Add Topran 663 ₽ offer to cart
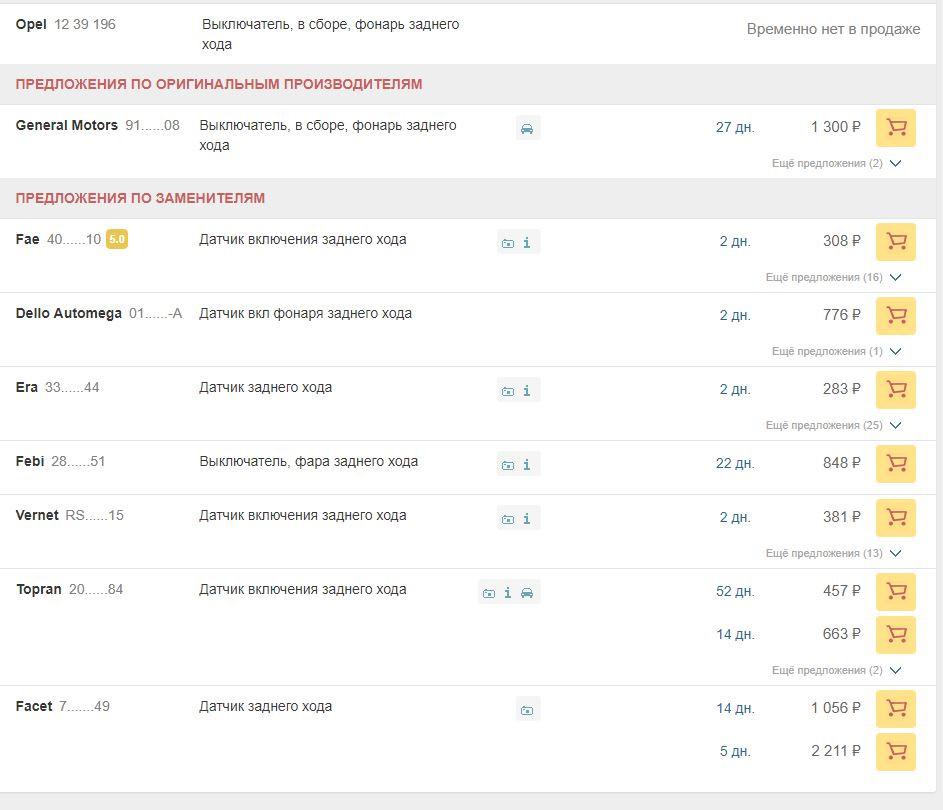This screenshot has width=943, height=810. point(895,635)
